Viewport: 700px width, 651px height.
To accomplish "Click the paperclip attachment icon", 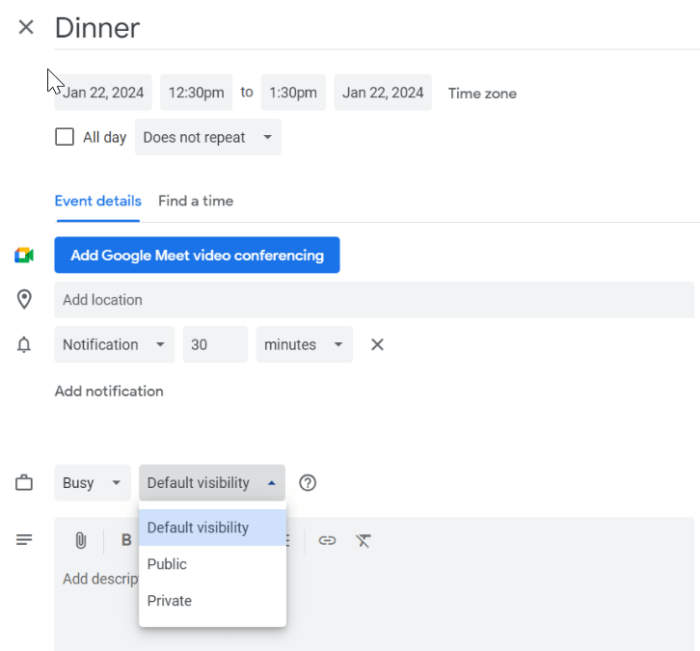I will click(81, 540).
